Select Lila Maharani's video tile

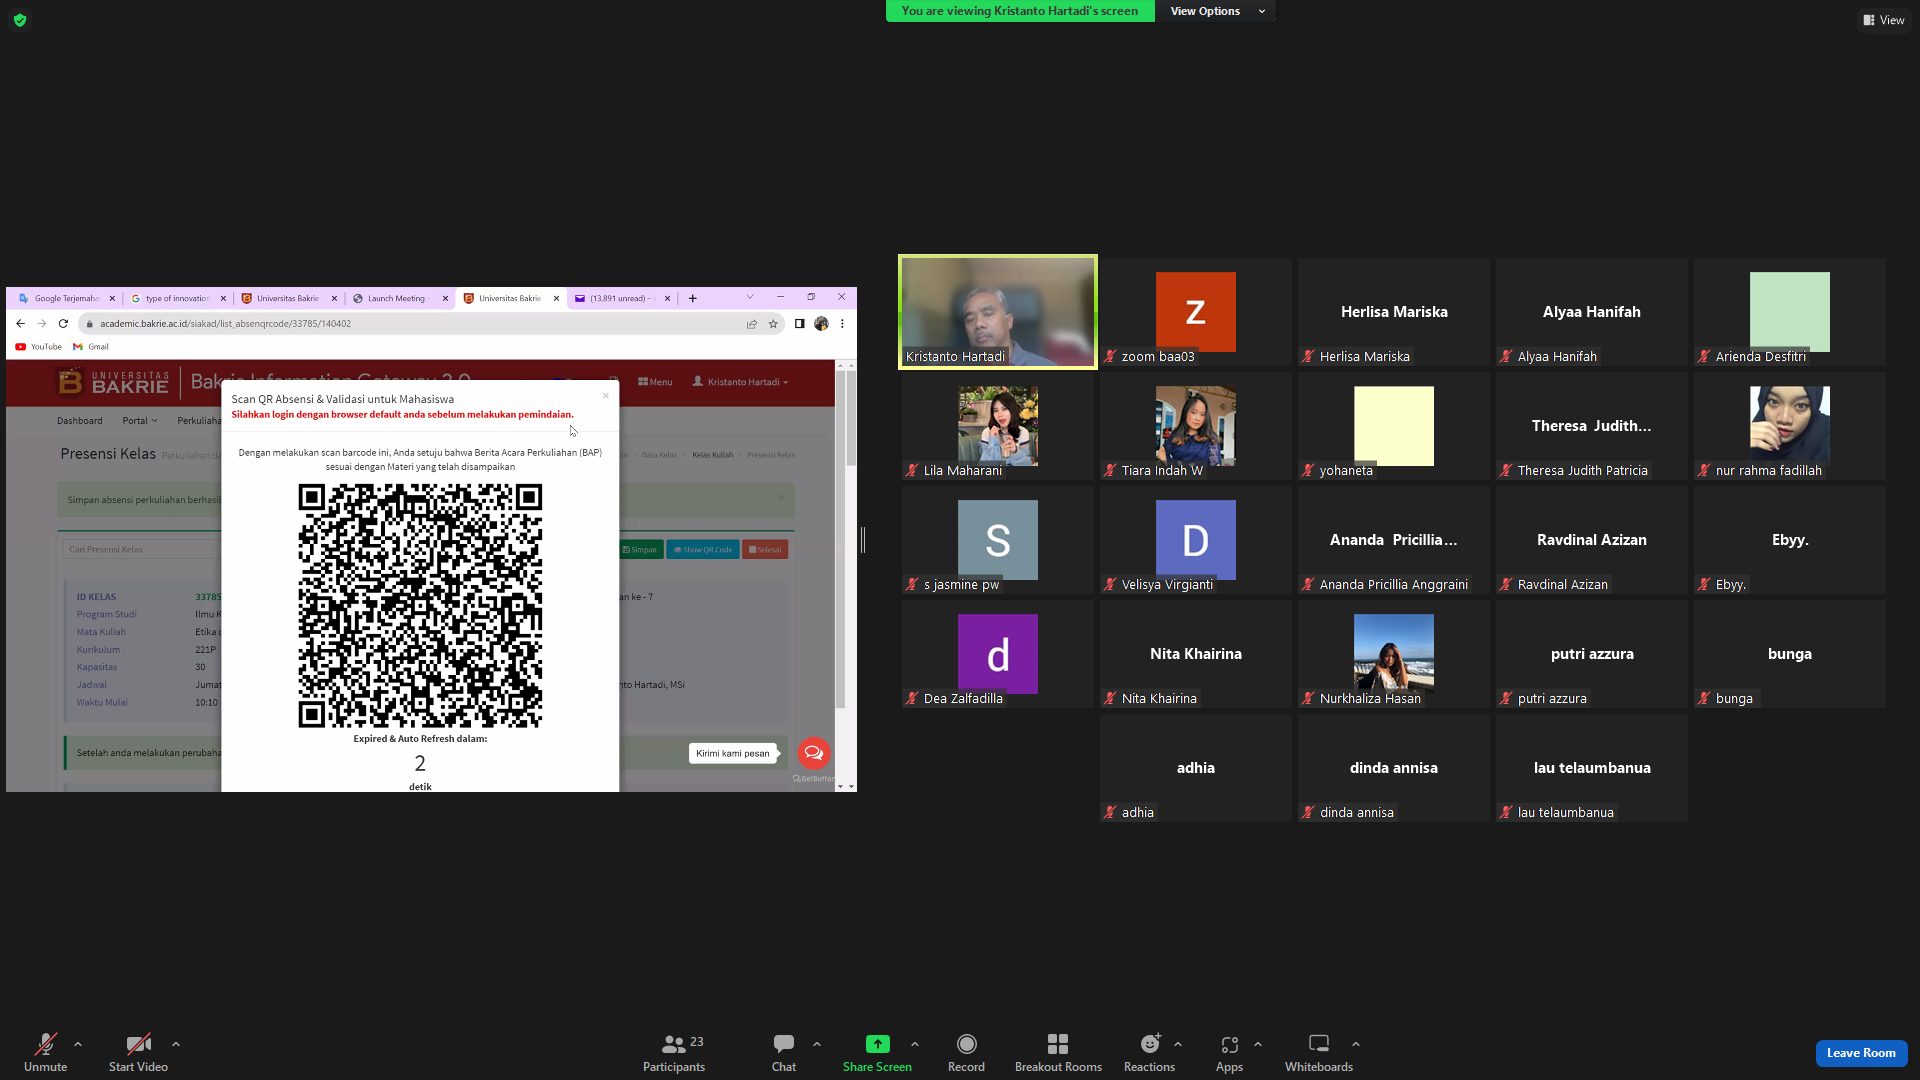(x=998, y=426)
